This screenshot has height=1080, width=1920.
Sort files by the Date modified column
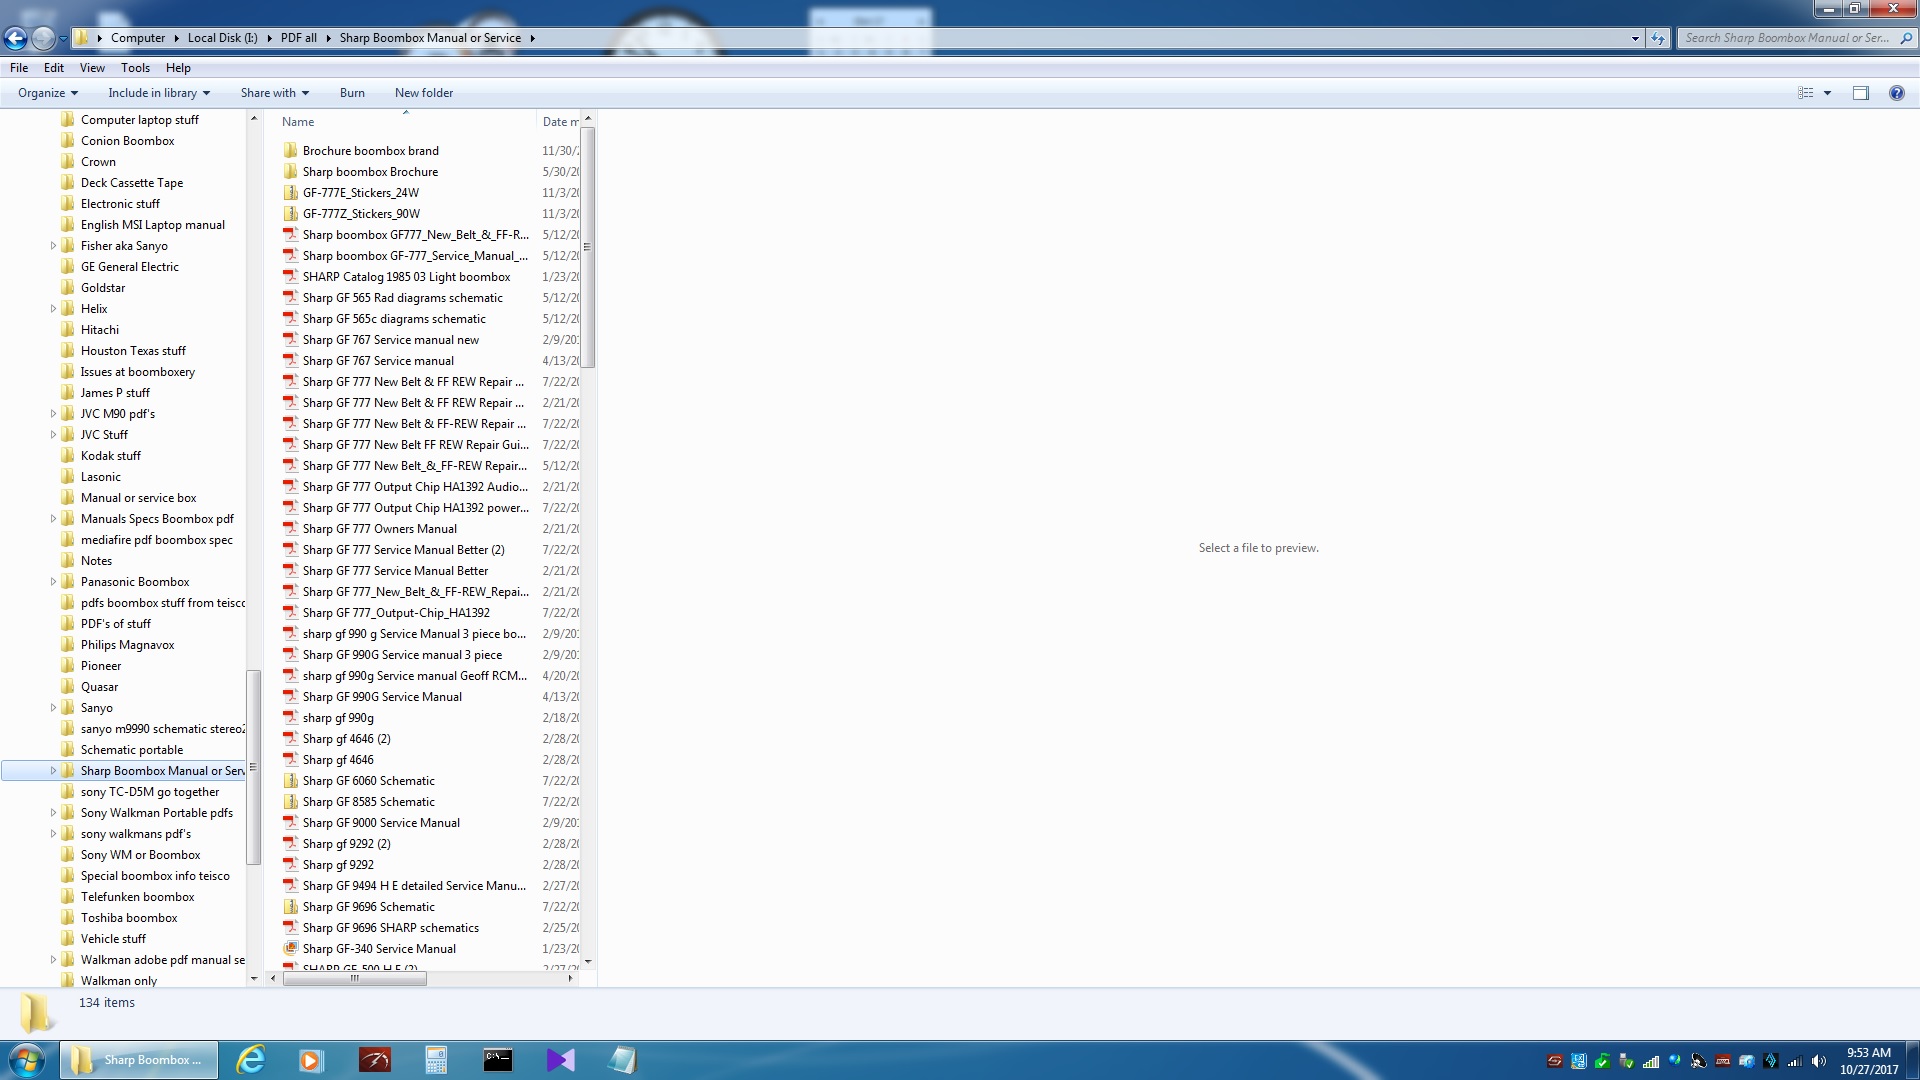560,122
